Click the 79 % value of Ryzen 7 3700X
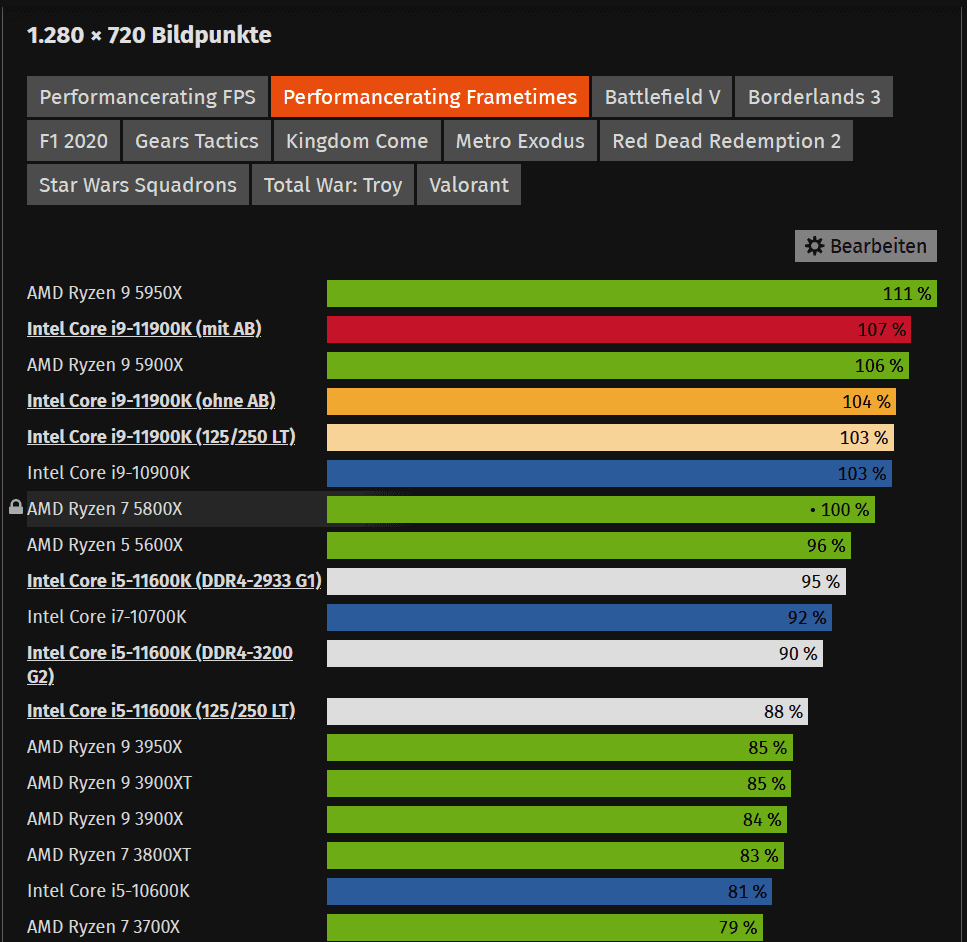 (738, 928)
